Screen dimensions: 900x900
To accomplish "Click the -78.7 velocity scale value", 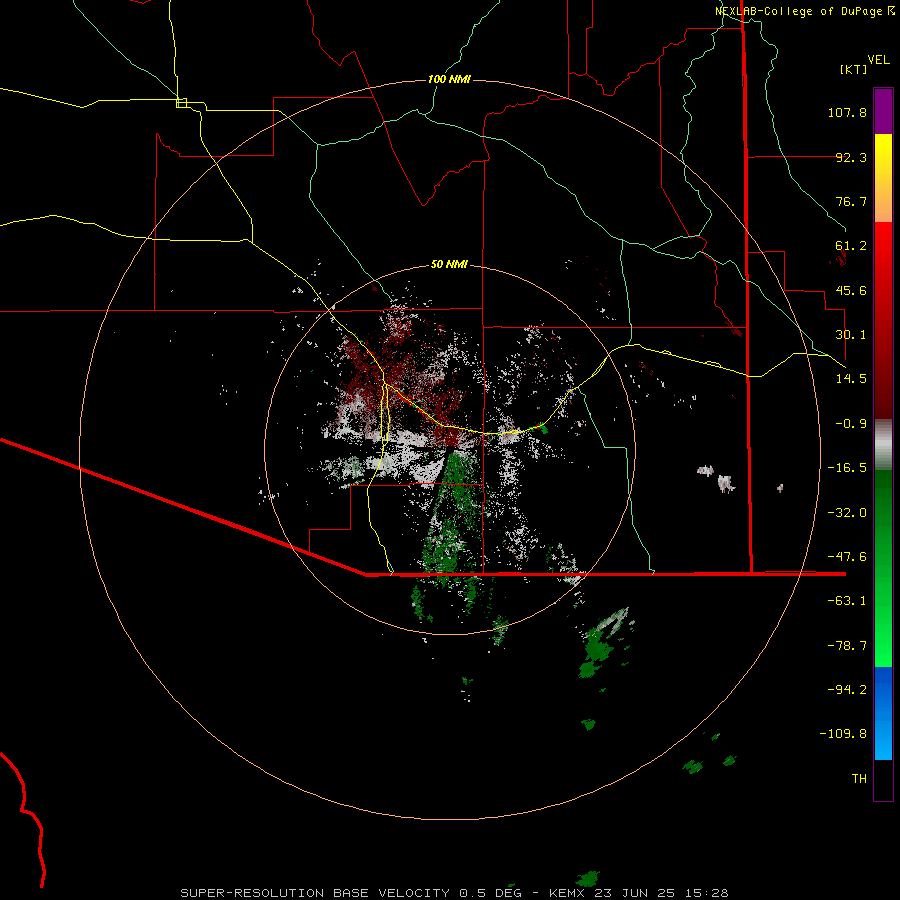I will (847, 646).
